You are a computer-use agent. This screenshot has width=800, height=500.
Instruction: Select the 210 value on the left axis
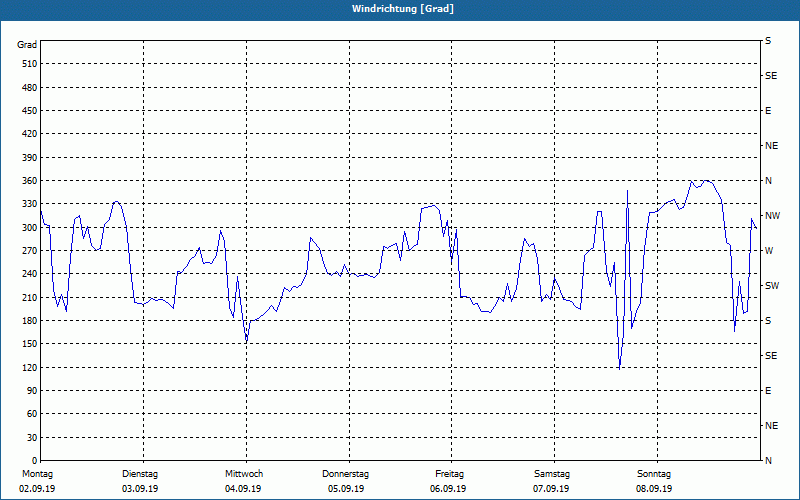[x=30, y=297]
